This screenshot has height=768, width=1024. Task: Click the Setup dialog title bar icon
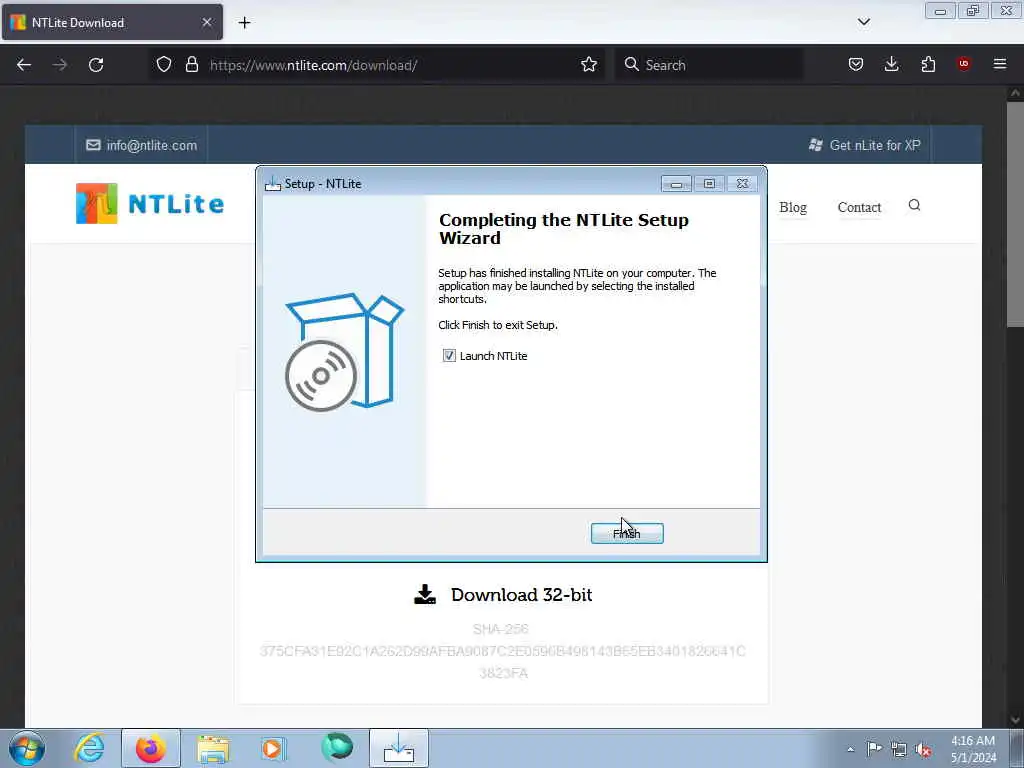(x=272, y=184)
